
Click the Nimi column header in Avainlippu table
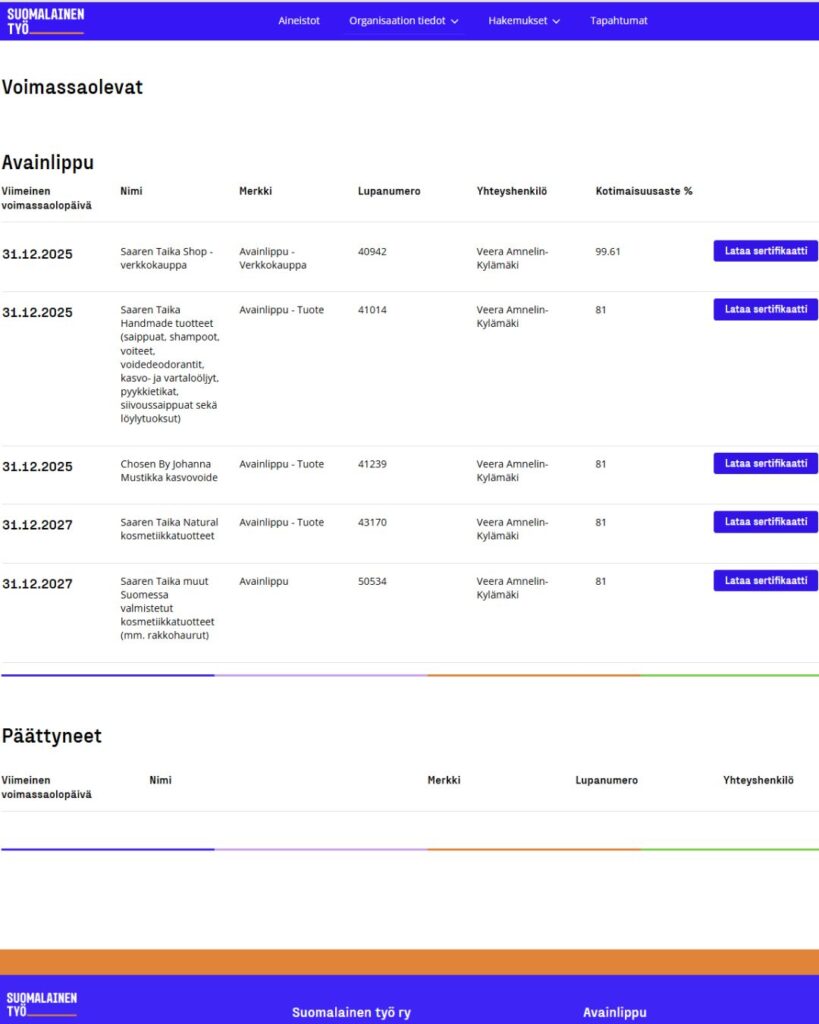131,191
